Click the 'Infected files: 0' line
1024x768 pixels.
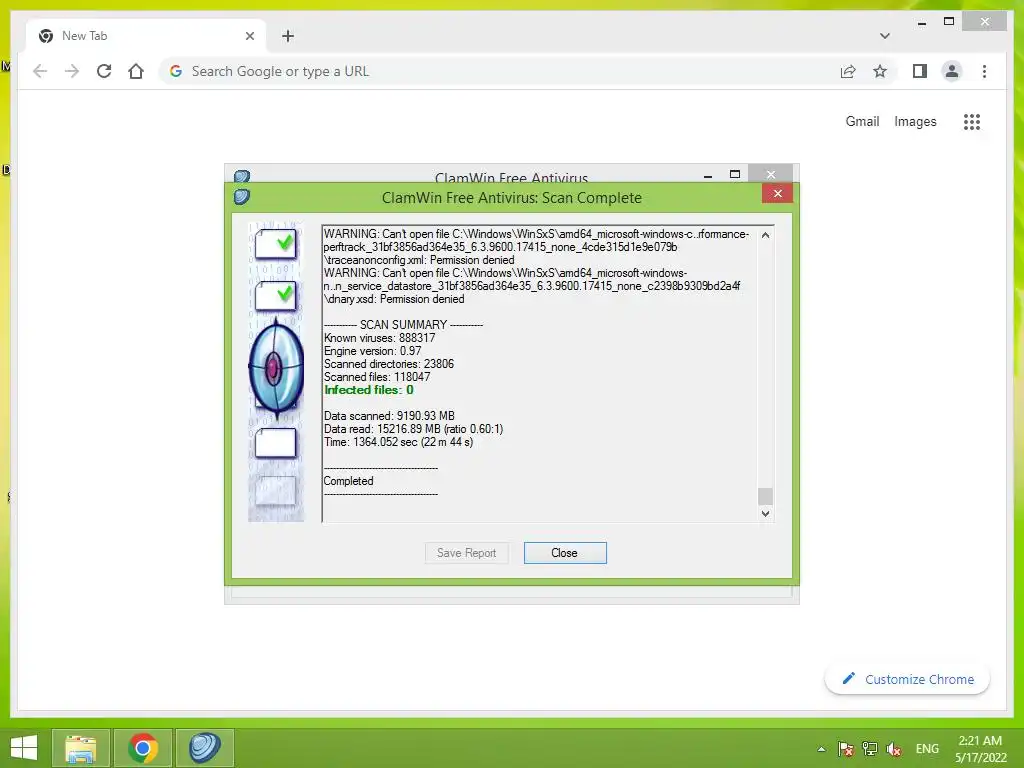369,390
